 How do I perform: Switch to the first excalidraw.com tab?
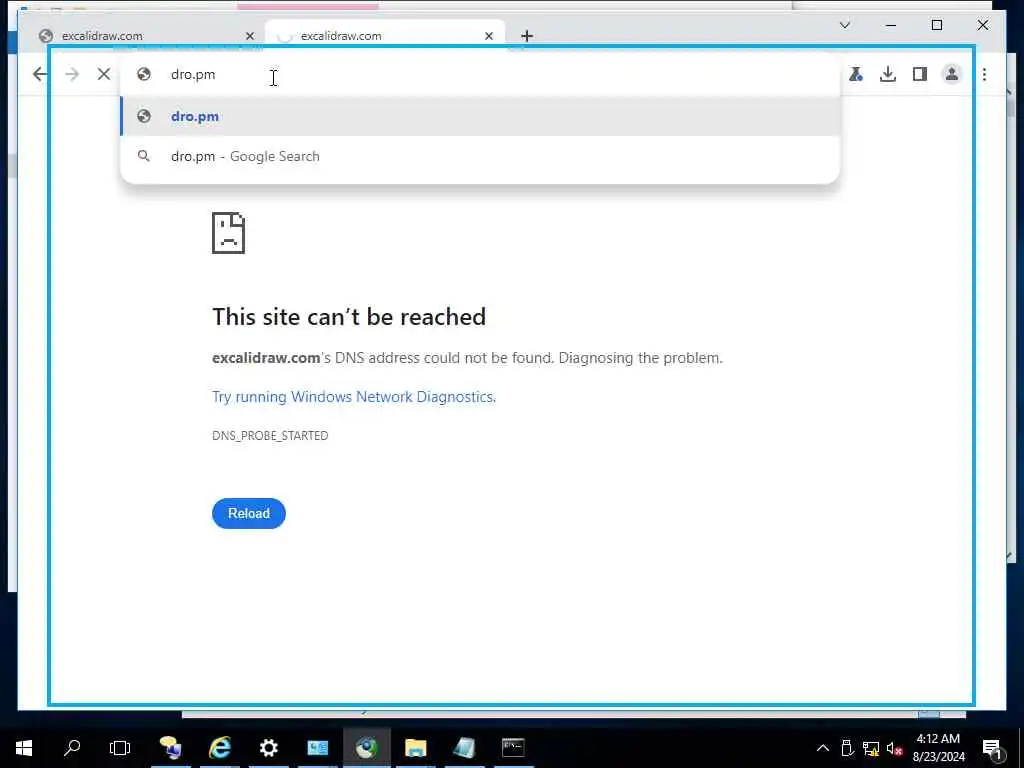click(146, 36)
